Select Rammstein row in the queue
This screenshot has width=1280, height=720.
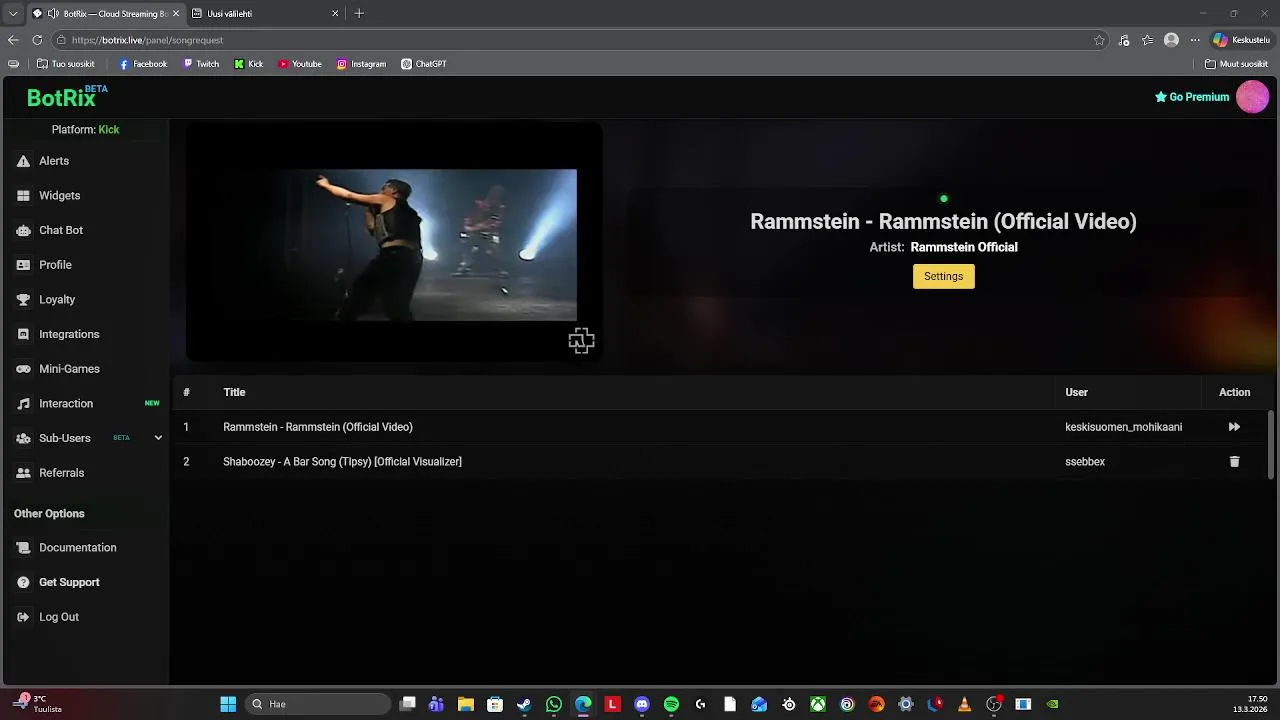point(720,427)
